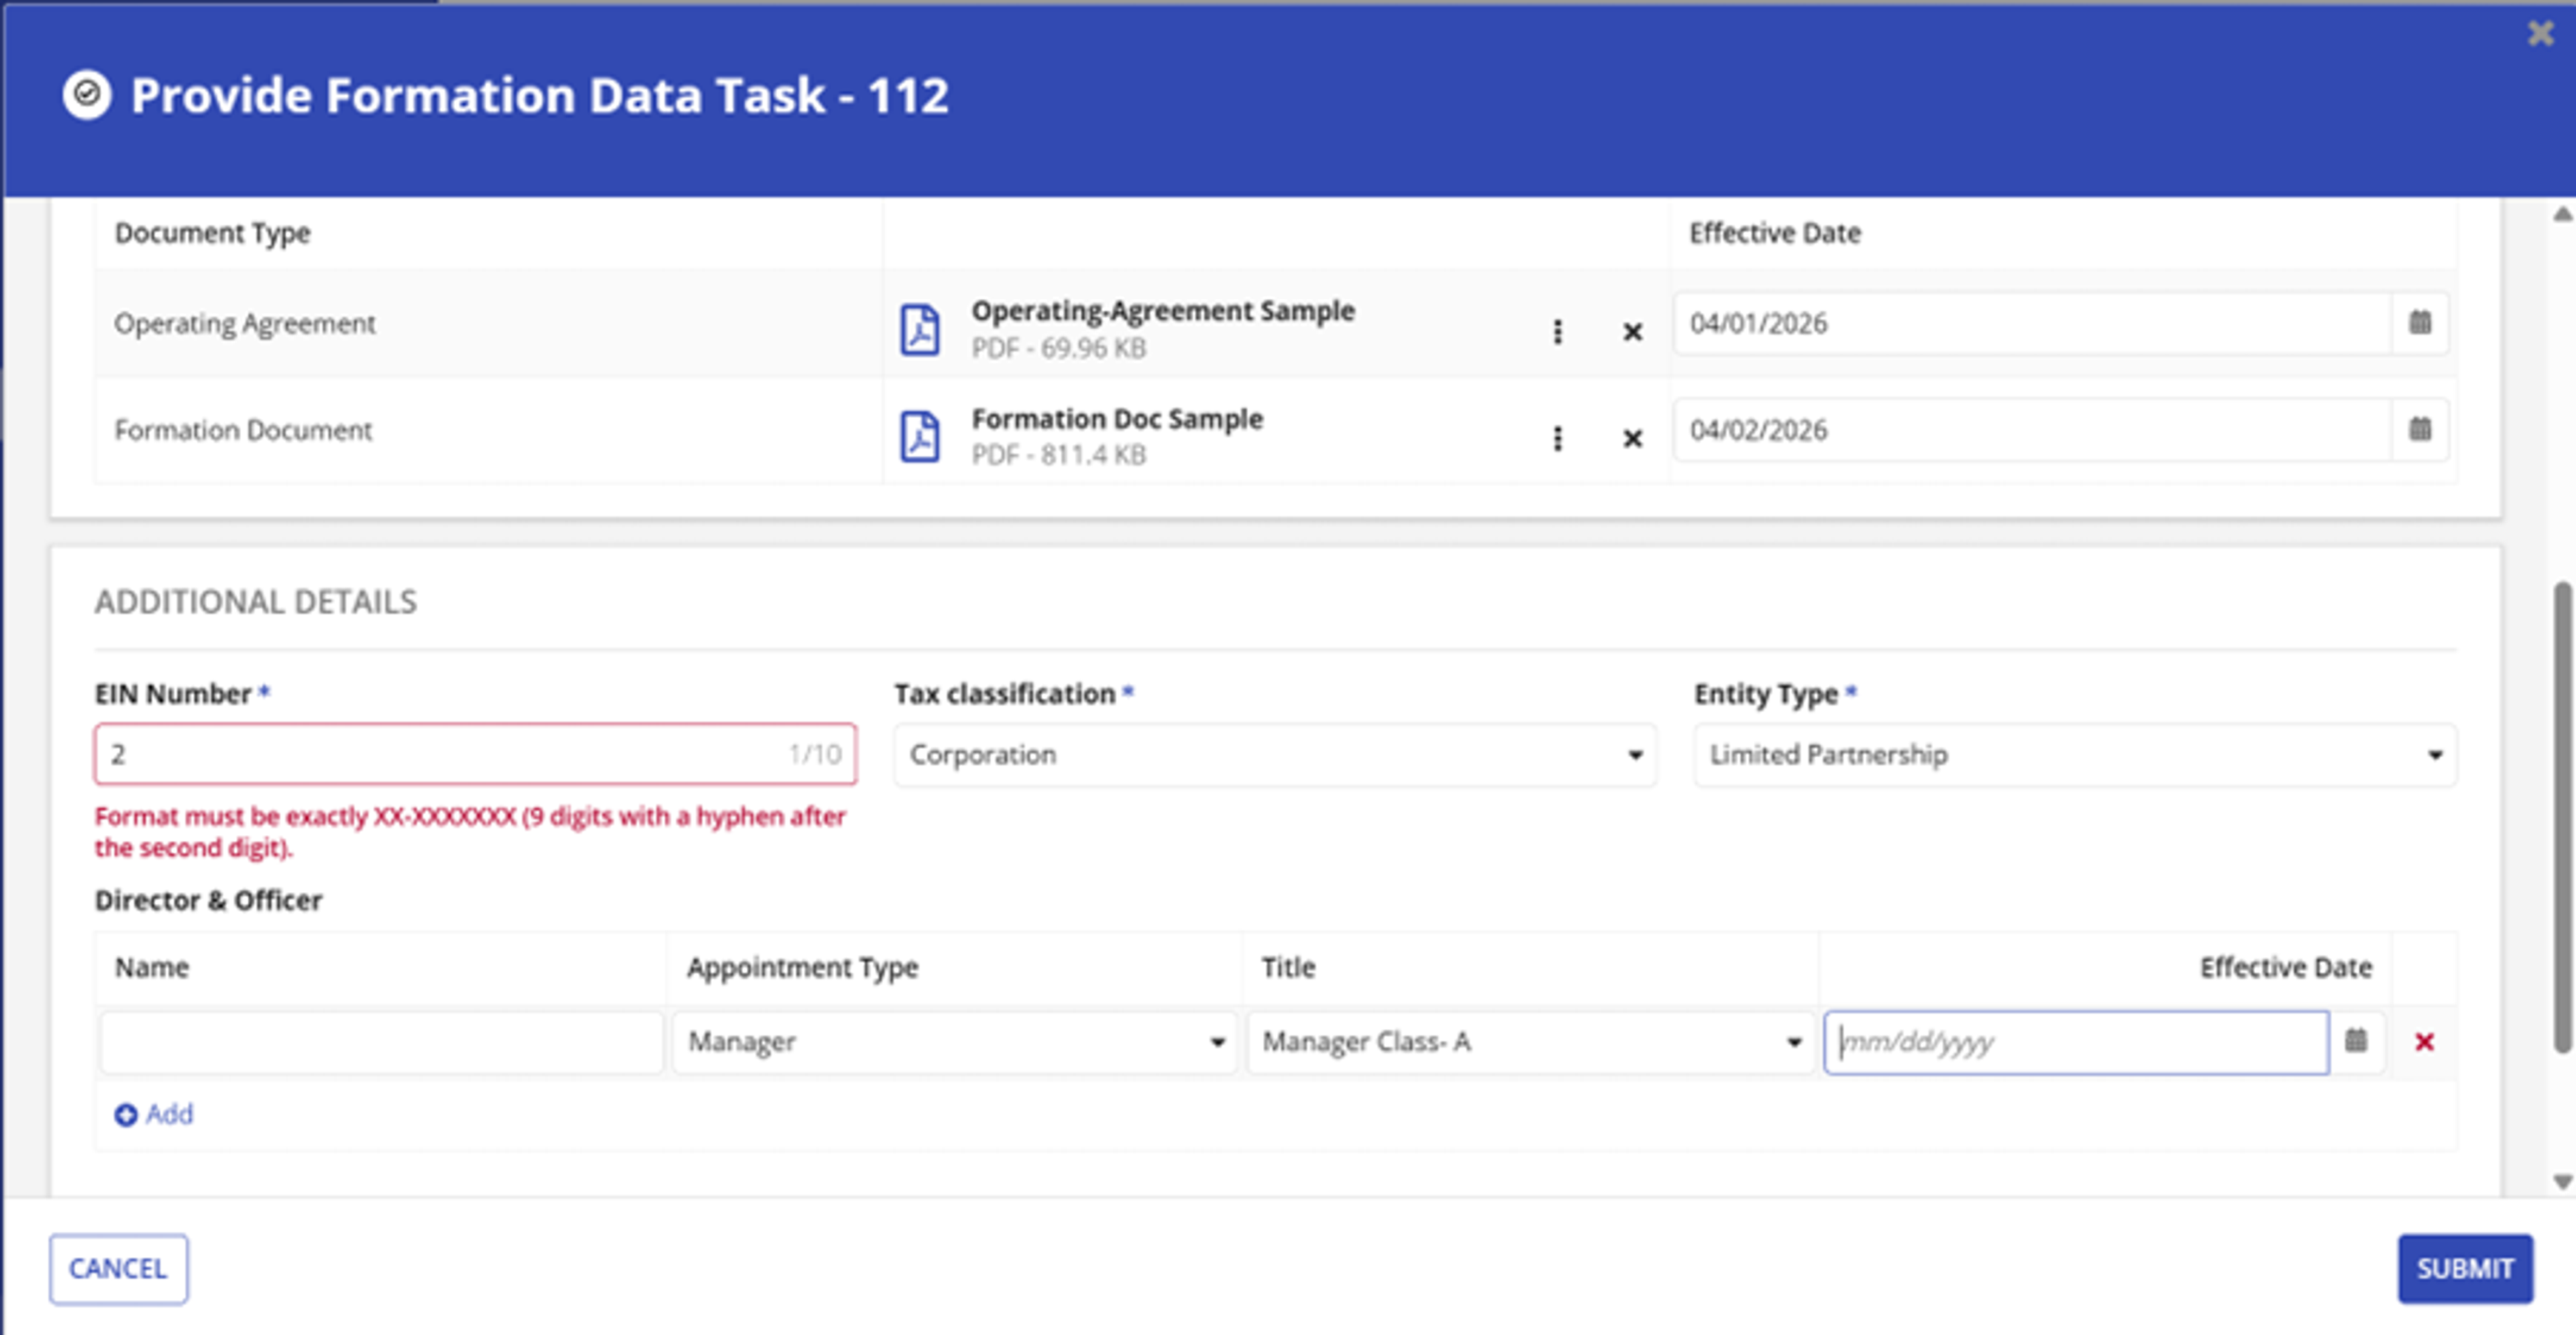Screen dimensions: 2576x1335
Task: Open calendar for Formation Document effective date
Action: pos(2419,430)
